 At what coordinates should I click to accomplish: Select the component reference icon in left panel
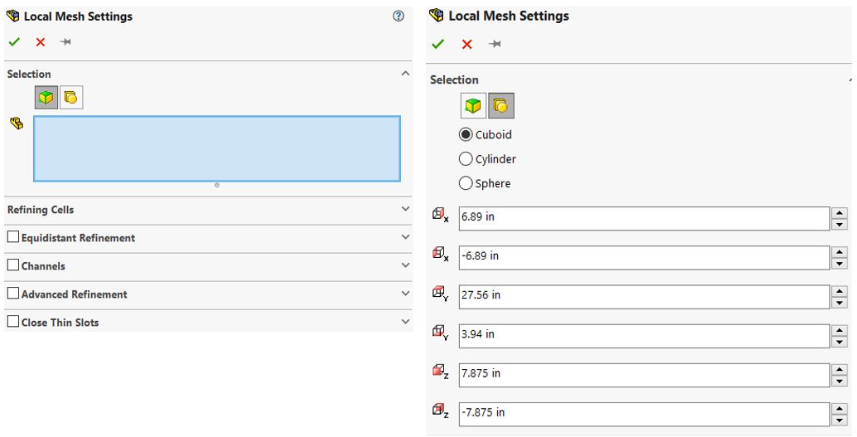coord(45,97)
